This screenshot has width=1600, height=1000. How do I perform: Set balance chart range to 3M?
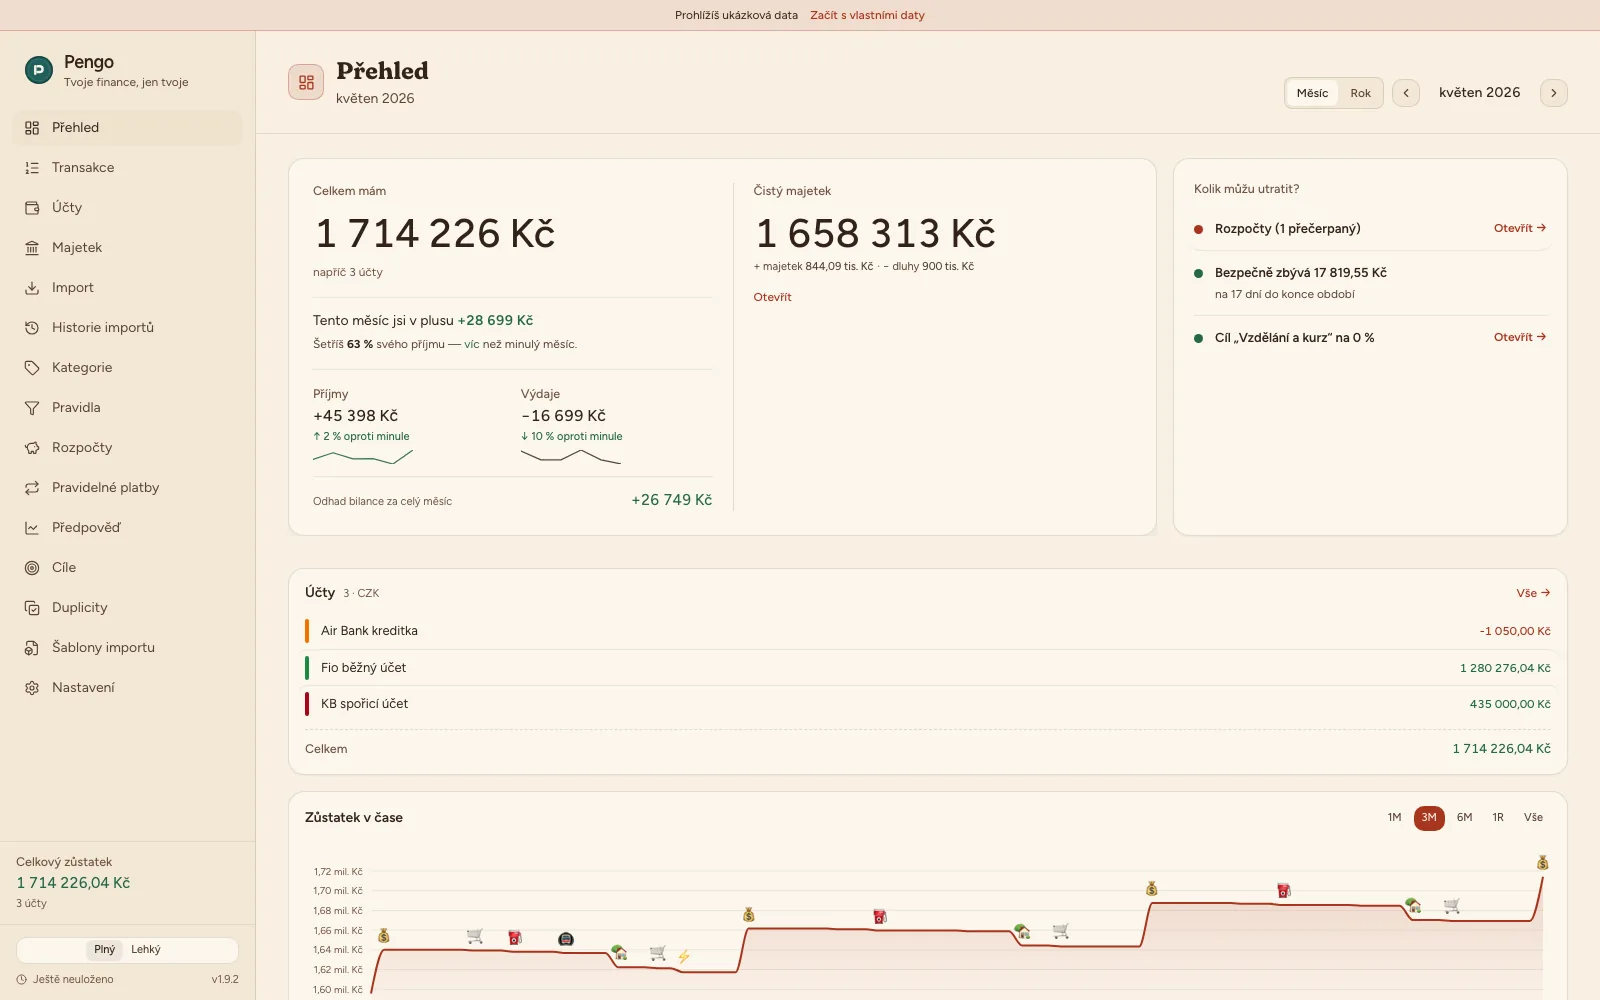pyautogui.click(x=1429, y=818)
